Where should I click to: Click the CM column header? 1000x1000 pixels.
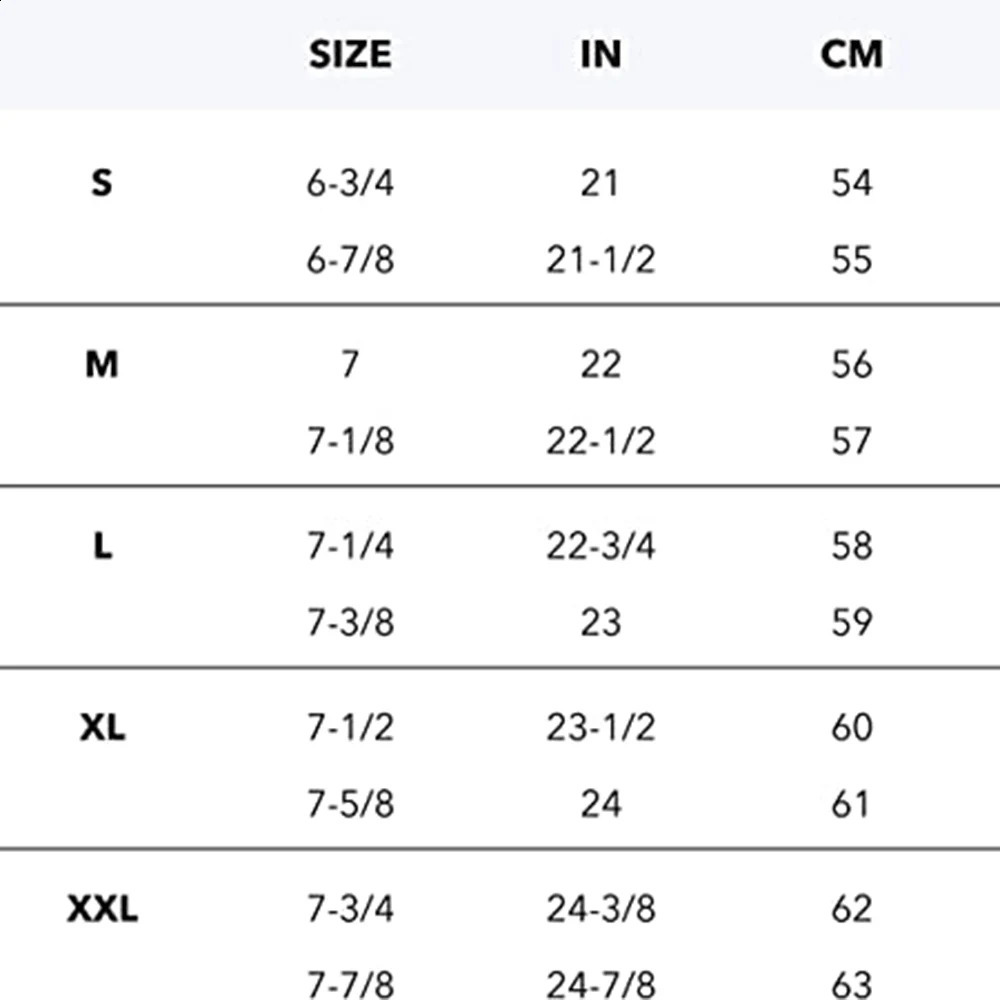(852, 54)
